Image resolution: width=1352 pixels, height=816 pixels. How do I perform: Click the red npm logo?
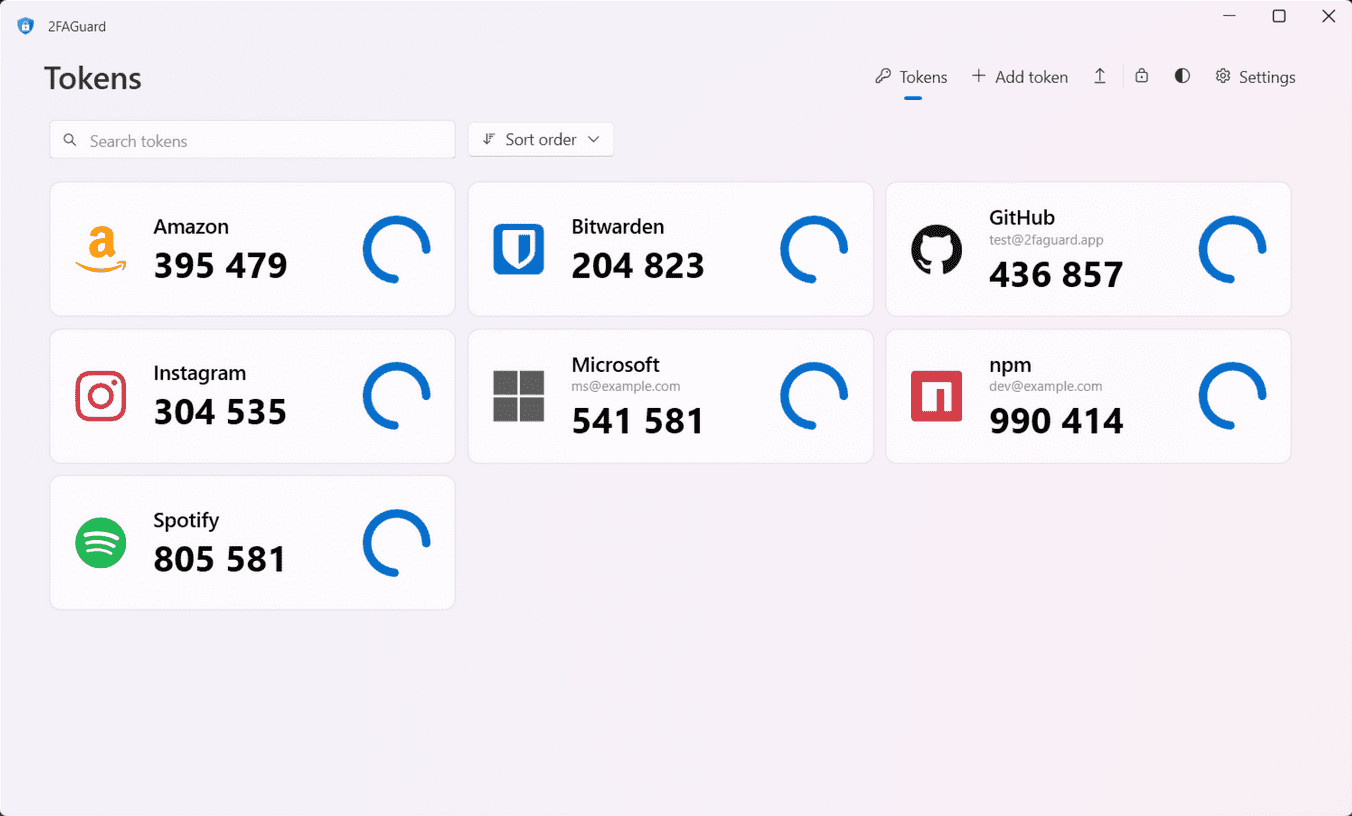tap(937, 396)
